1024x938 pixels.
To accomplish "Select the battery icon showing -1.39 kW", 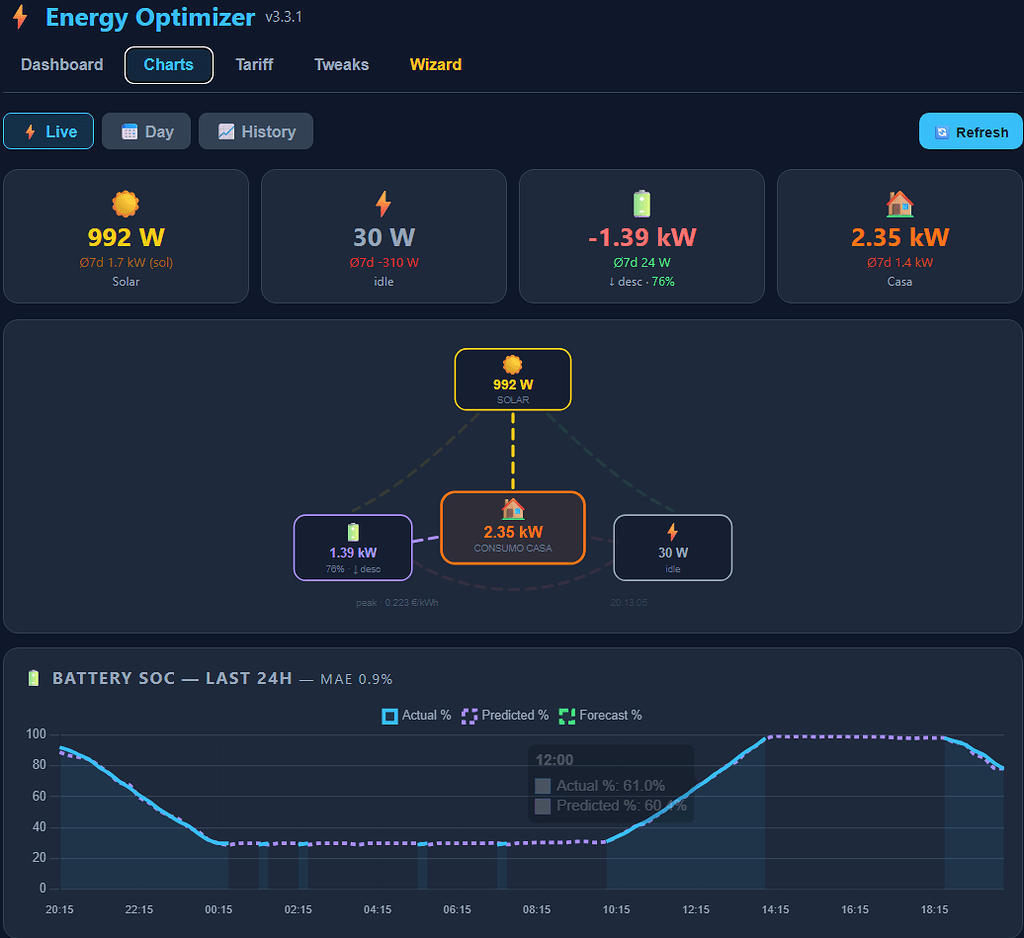I will (x=641, y=202).
